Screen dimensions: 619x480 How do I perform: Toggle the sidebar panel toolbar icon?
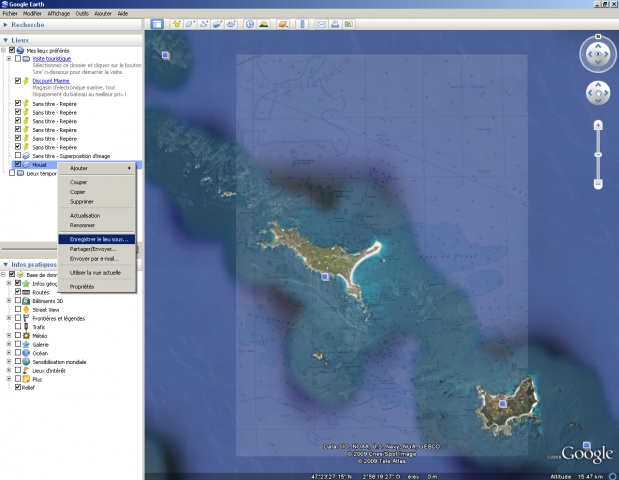point(157,24)
